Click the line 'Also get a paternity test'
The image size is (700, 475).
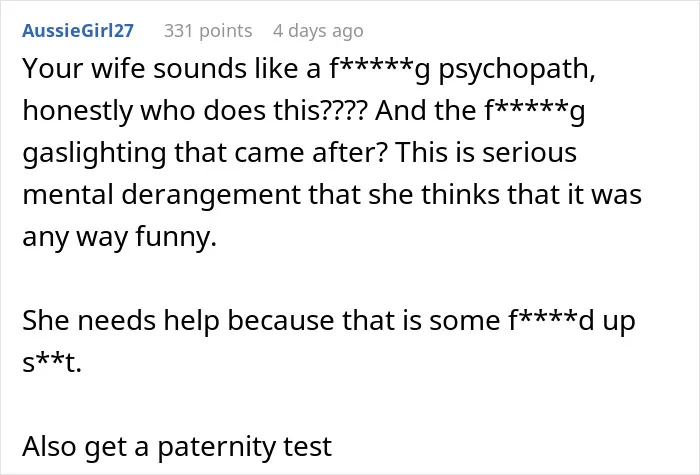(x=177, y=447)
